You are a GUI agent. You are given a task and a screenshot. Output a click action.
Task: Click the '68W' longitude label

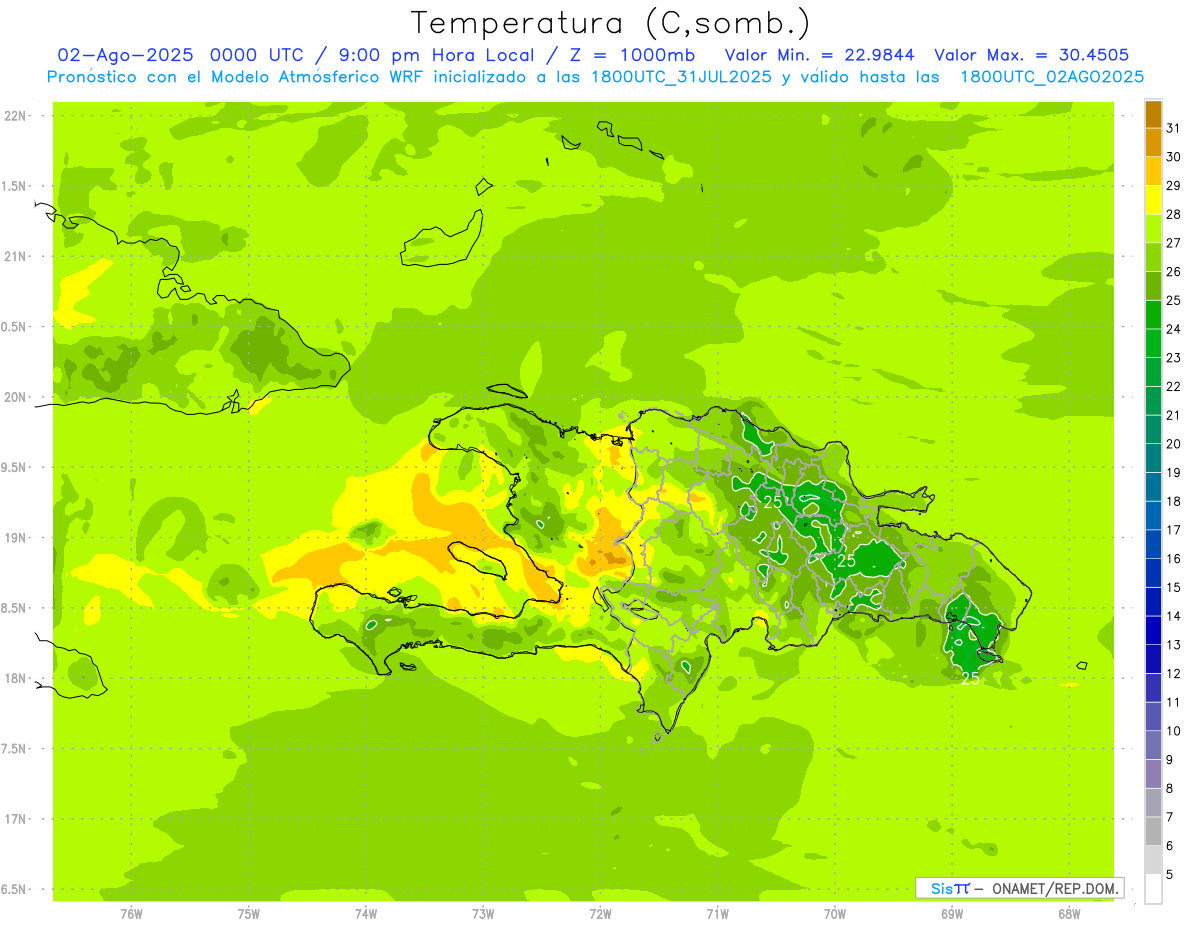point(1068,914)
